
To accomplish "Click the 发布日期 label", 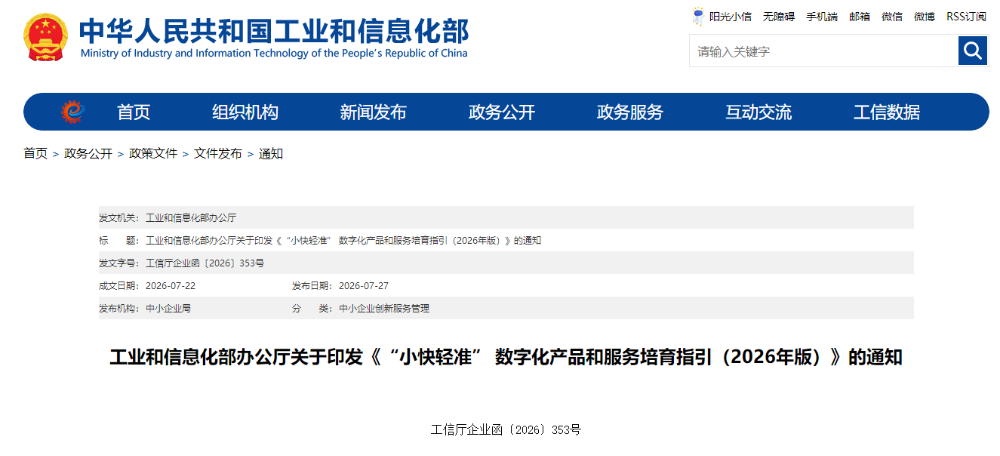I will (x=312, y=286).
